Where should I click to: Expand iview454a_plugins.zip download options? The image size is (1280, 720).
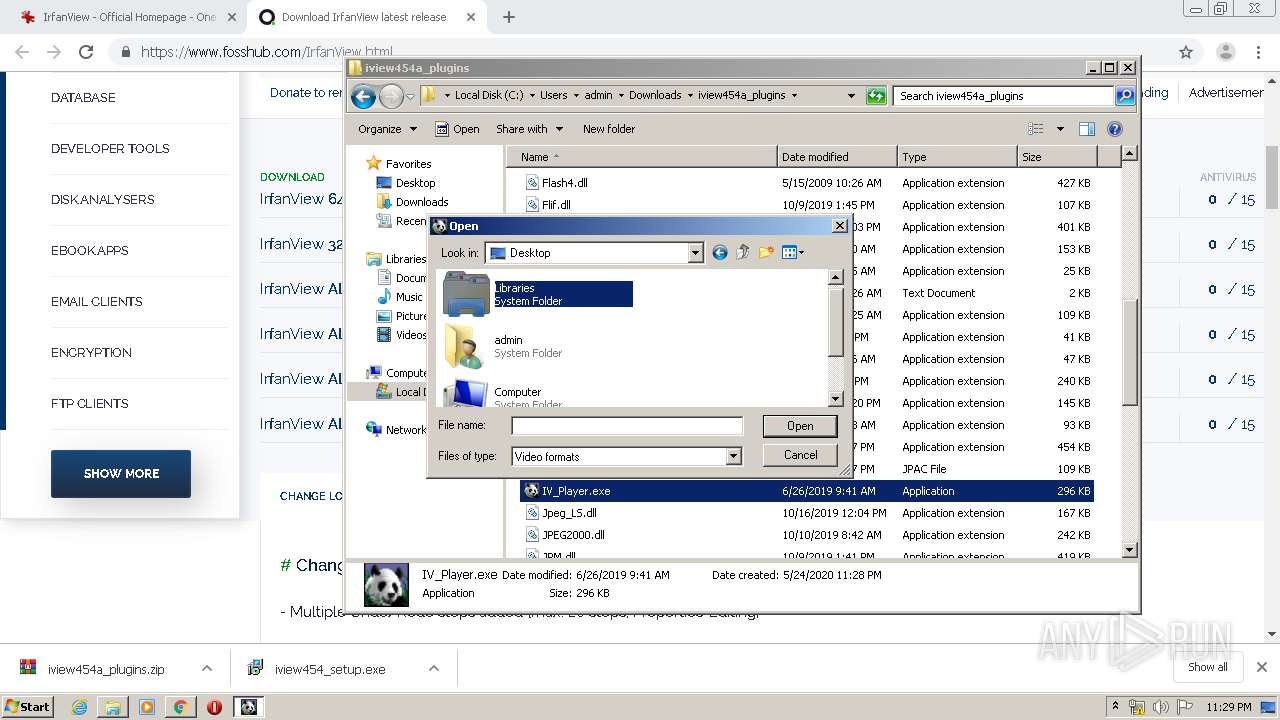pos(207,669)
